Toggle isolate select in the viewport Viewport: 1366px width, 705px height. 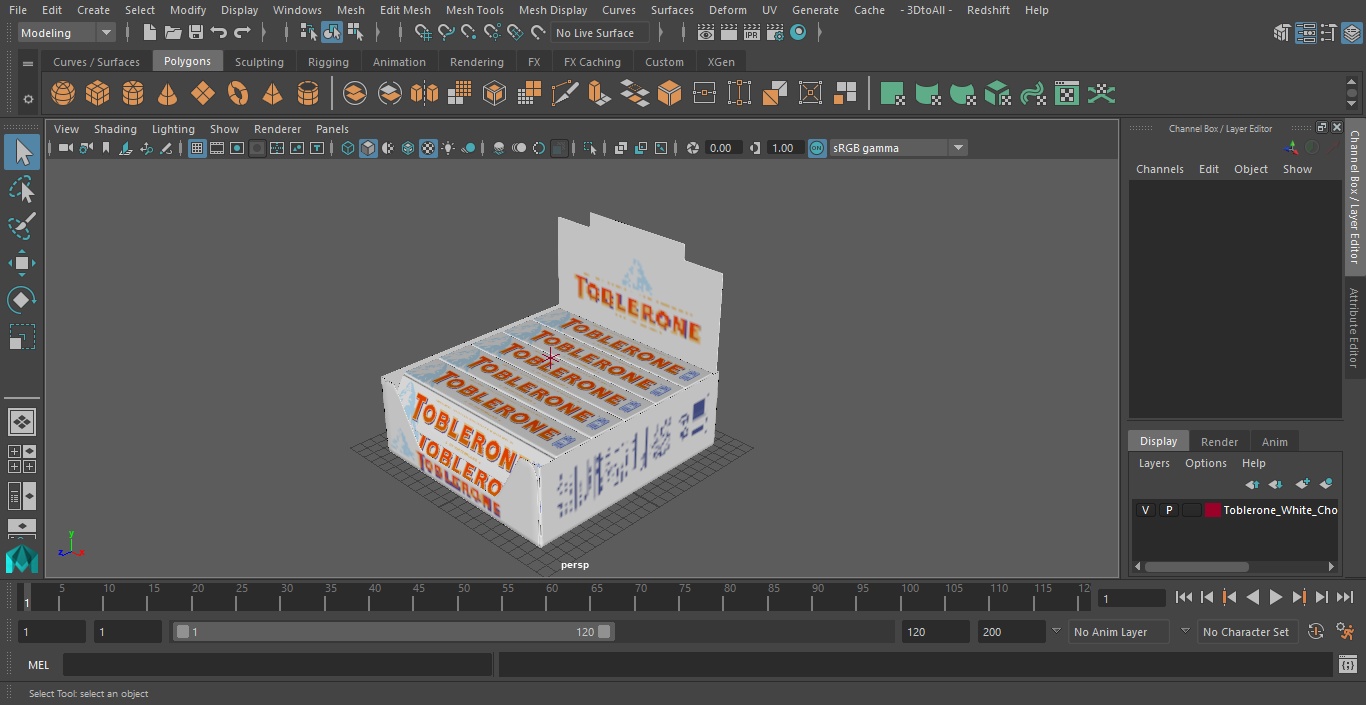pyautogui.click(x=590, y=148)
